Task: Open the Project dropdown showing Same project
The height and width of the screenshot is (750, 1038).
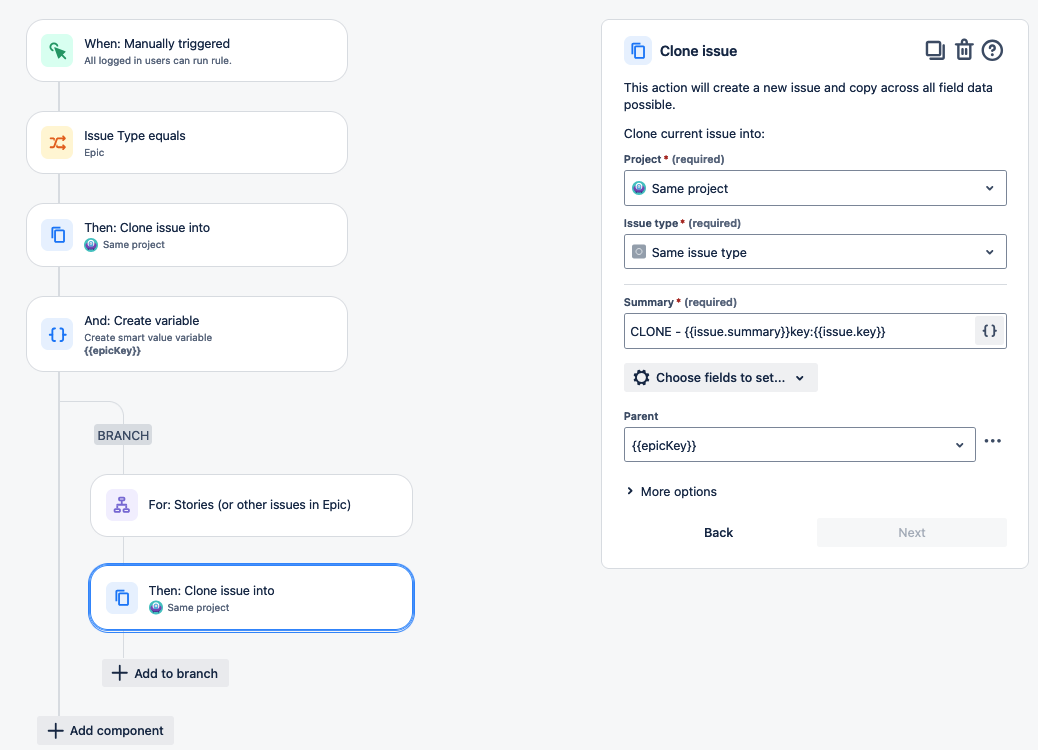Action: coord(814,187)
